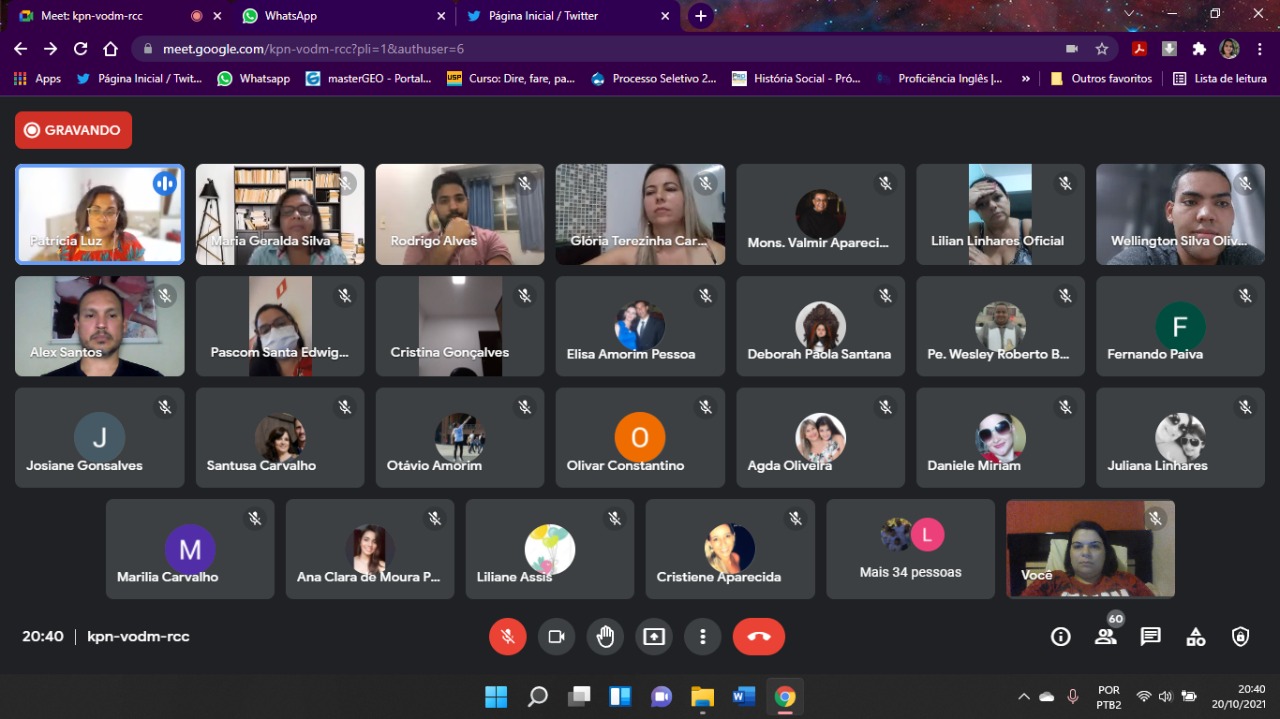Open more options three-dot menu

click(703, 637)
